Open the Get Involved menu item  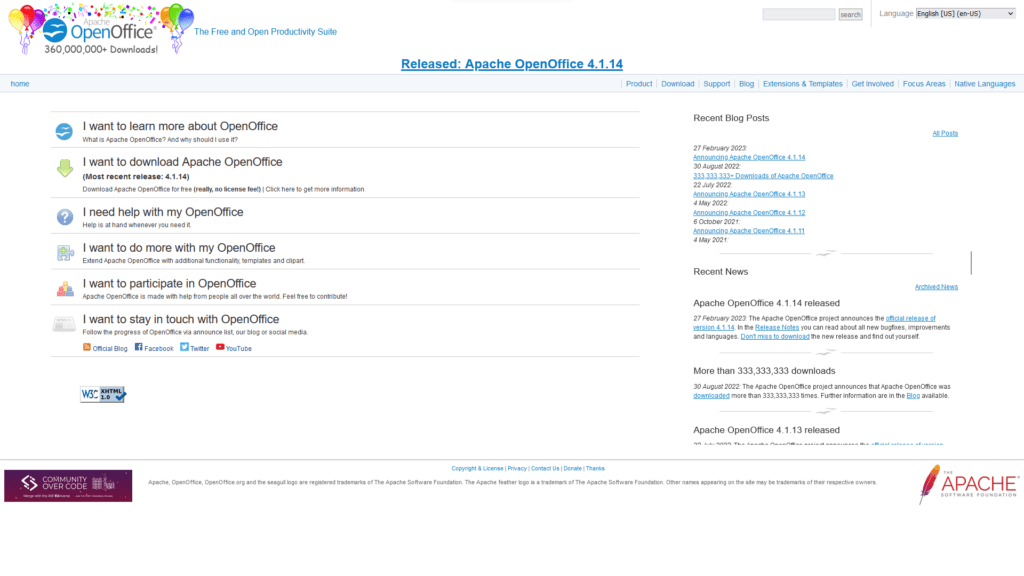872,84
